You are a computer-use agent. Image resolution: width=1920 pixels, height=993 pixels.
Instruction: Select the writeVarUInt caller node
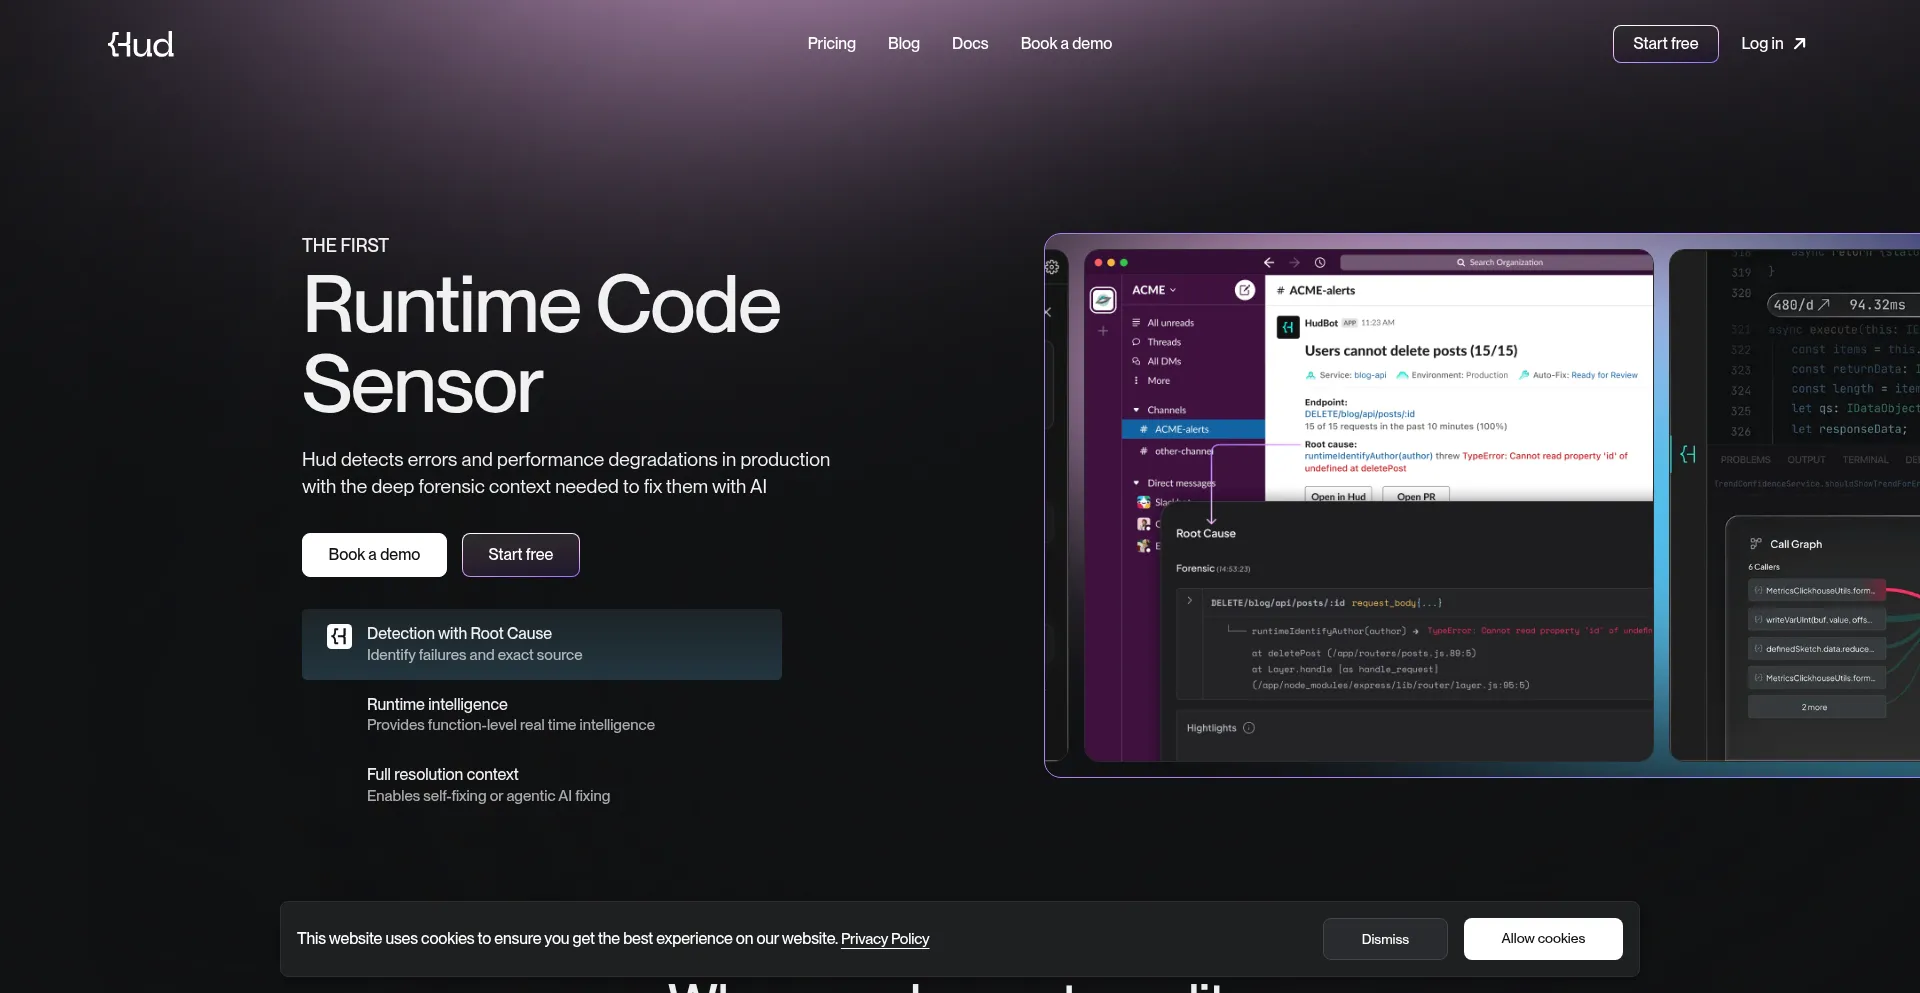pos(1817,620)
